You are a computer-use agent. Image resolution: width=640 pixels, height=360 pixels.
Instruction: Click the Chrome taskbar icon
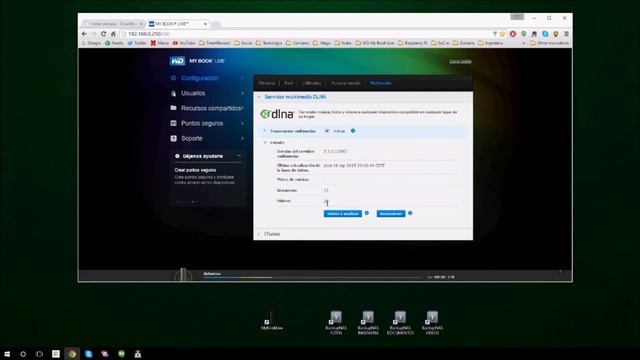point(72,354)
